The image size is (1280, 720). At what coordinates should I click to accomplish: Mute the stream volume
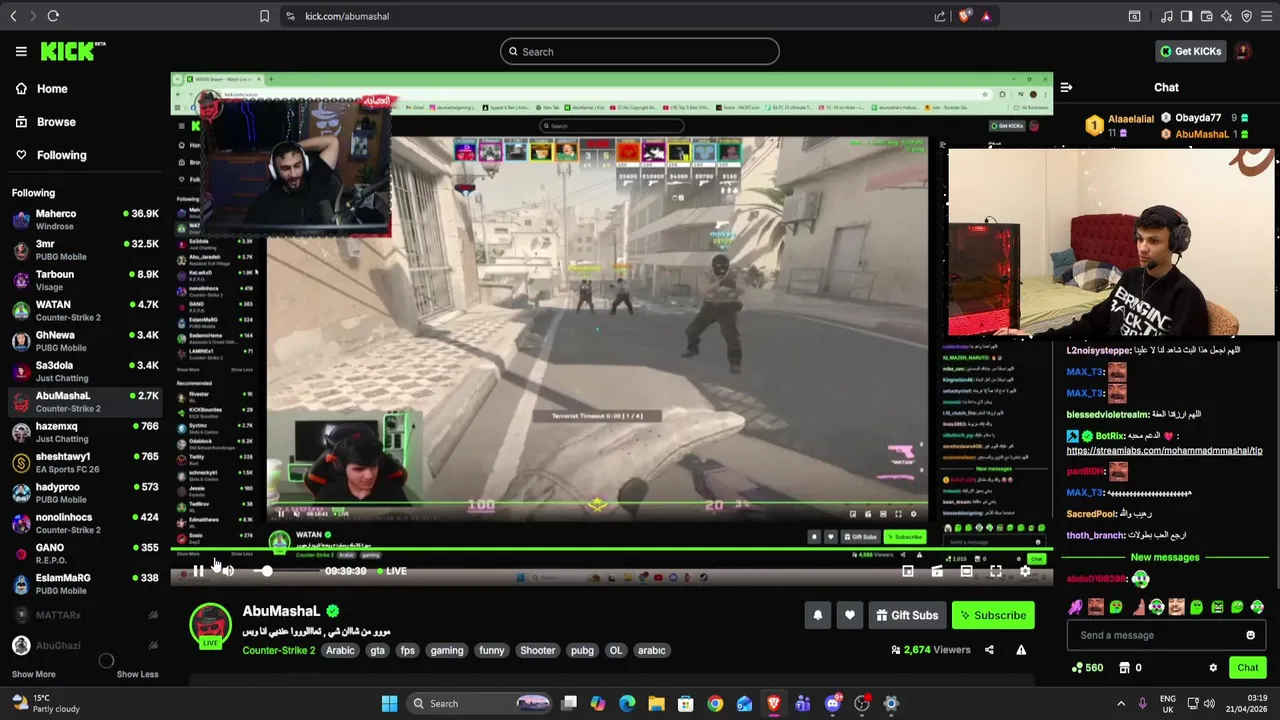pyautogui.click(x=228, y=571)
